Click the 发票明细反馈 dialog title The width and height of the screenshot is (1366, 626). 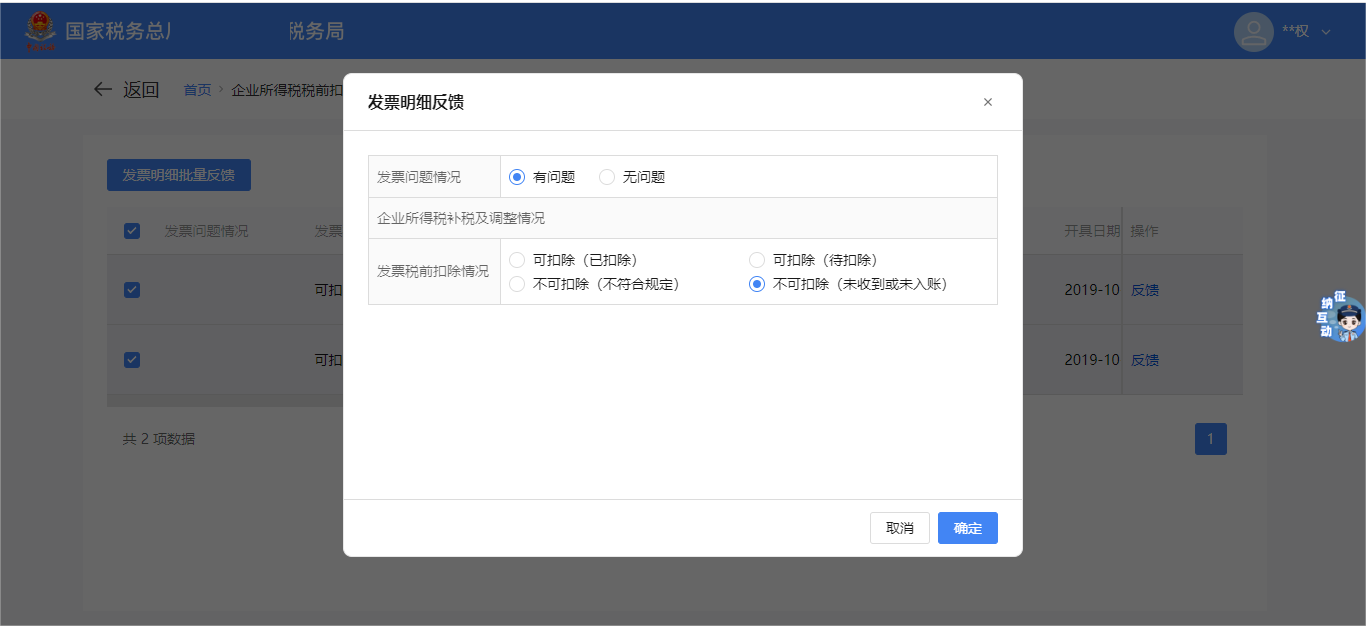(416, 102)
